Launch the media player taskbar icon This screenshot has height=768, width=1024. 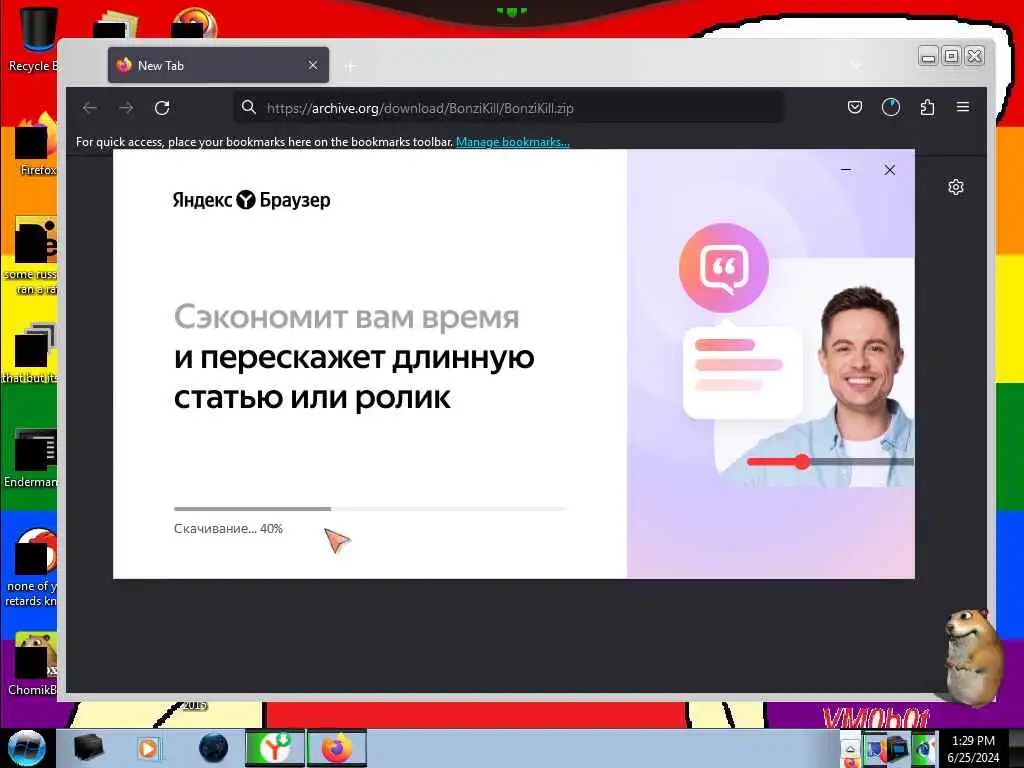149,748
